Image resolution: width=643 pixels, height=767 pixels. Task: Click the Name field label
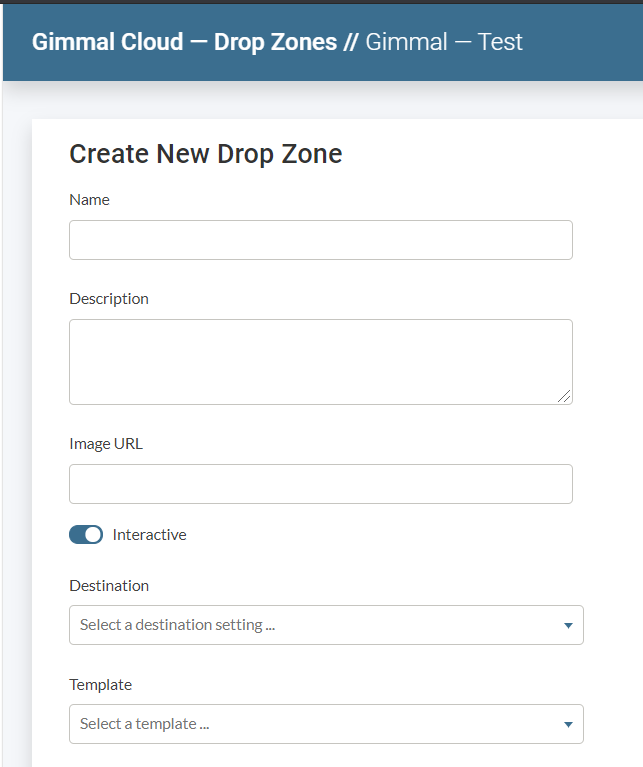pyautogui.click(x=89, y=199)
